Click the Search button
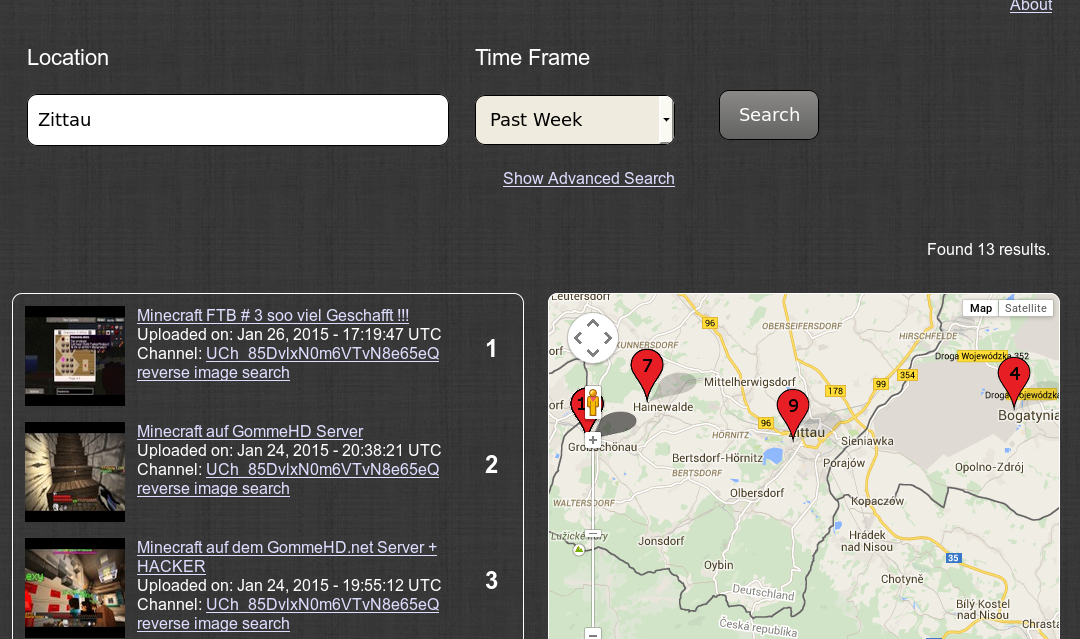Viewport: 1080px width, 639px height. [768, 114]
